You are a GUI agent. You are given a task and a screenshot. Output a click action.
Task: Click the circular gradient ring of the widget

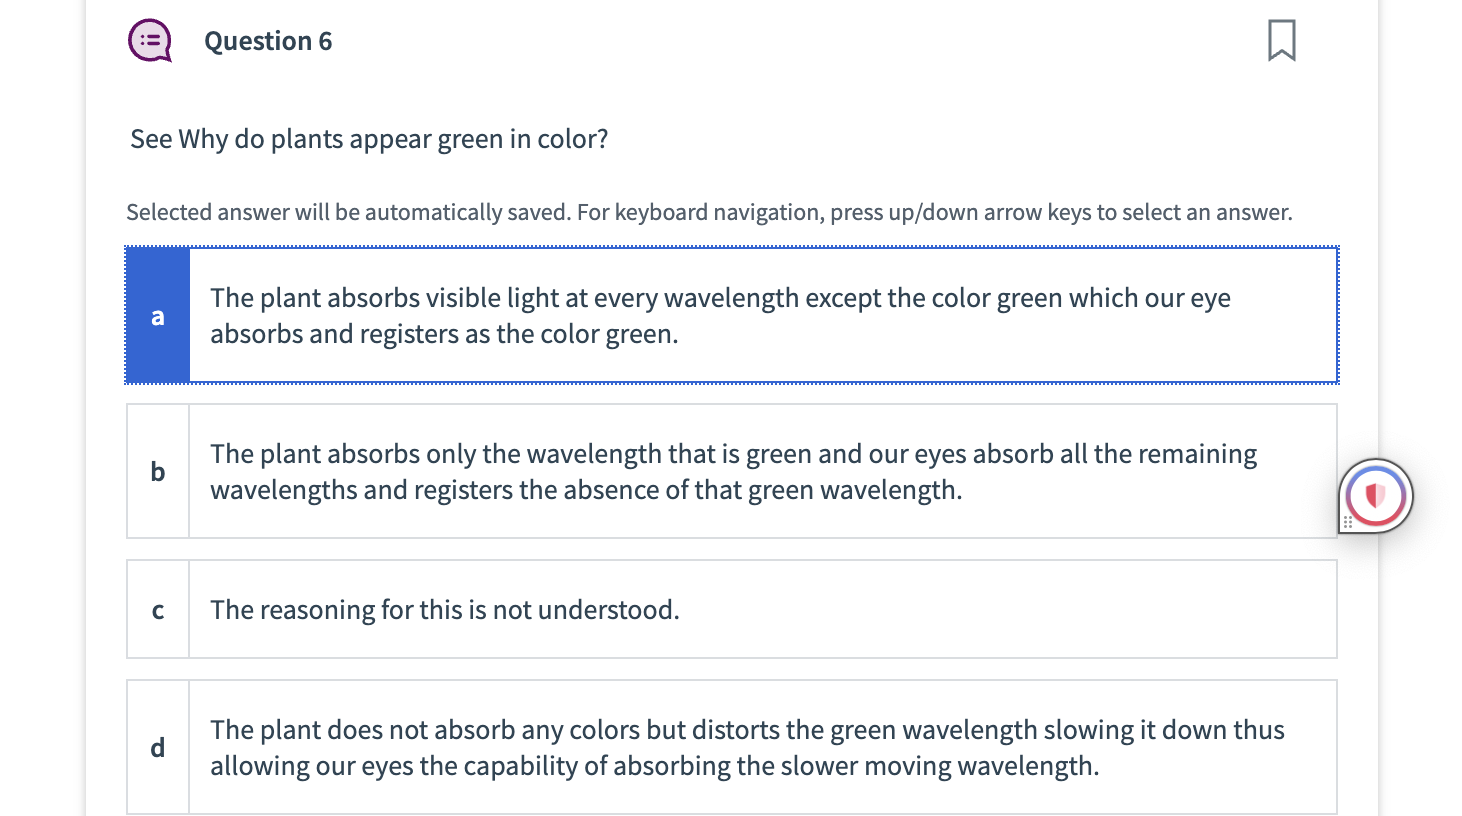tap(1375, 468)
